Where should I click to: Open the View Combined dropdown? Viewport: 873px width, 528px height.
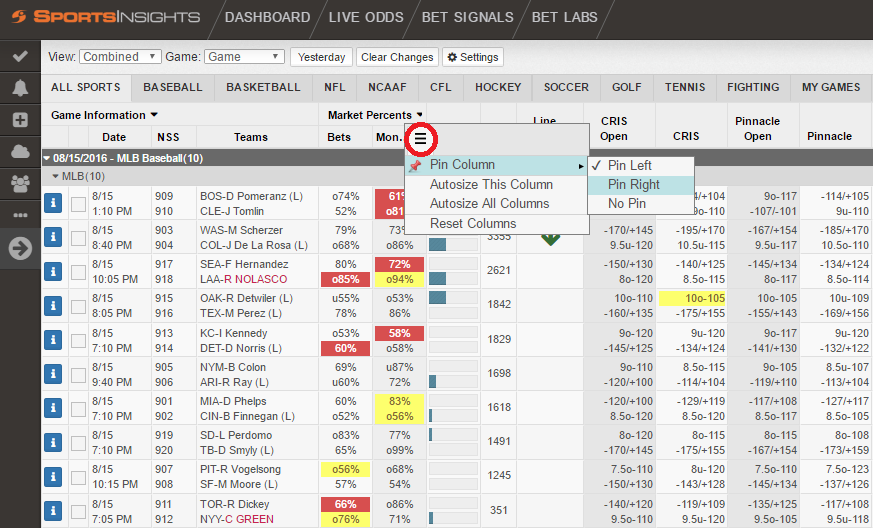[120, 57]
